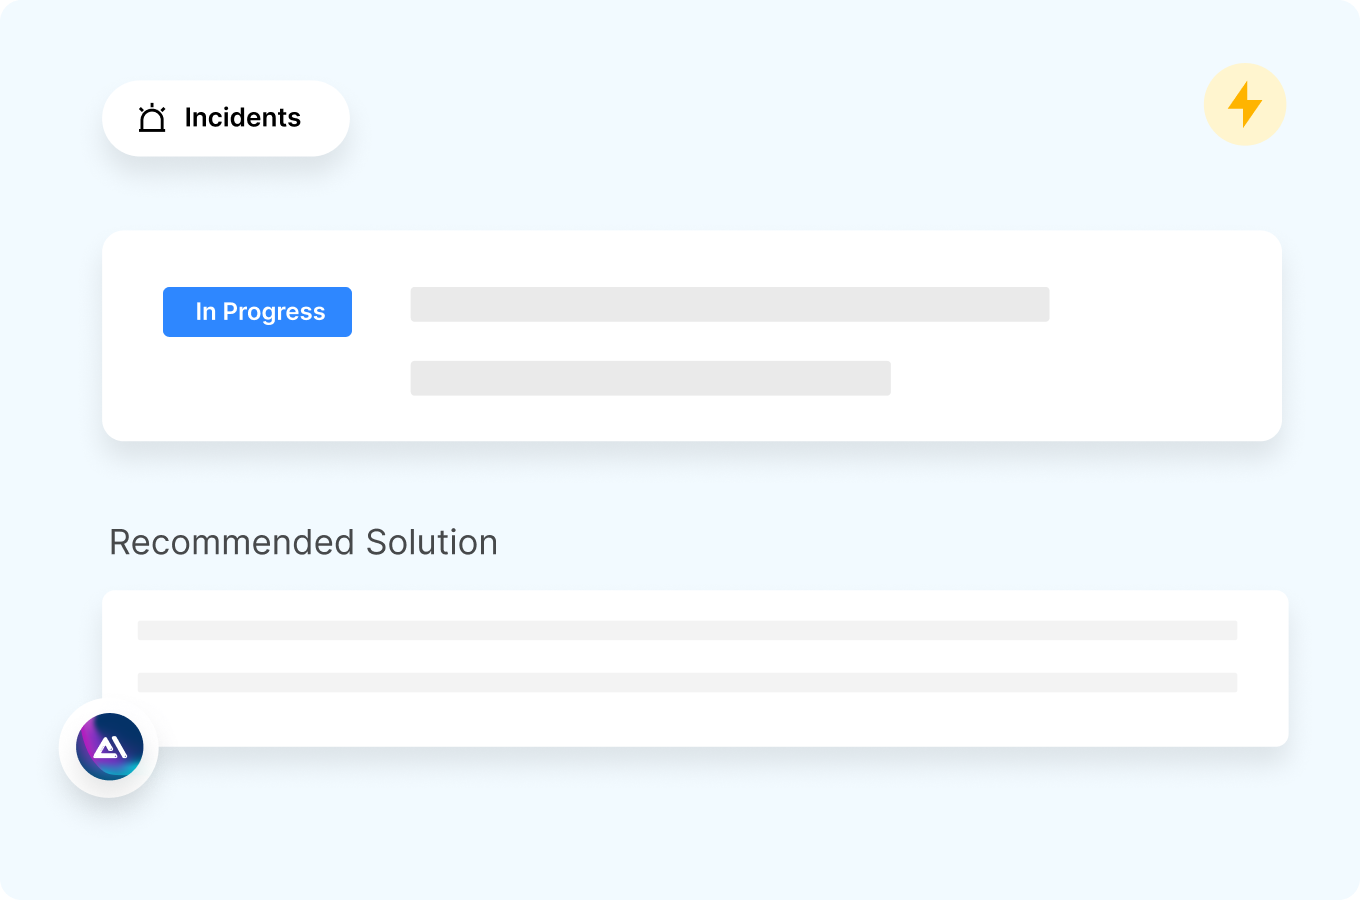
Task: Select the Recommended Solution heading
Action: click(303, 542)
